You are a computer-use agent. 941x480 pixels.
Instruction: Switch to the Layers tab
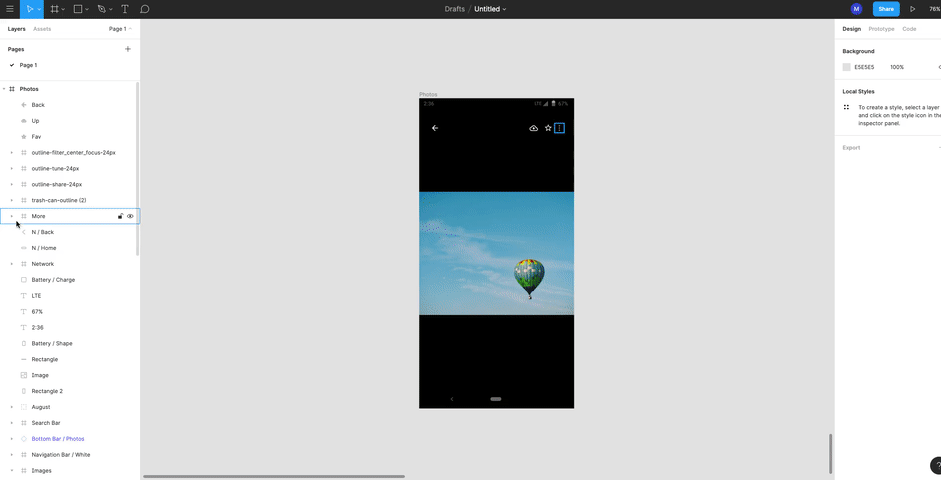click(16, 29)
